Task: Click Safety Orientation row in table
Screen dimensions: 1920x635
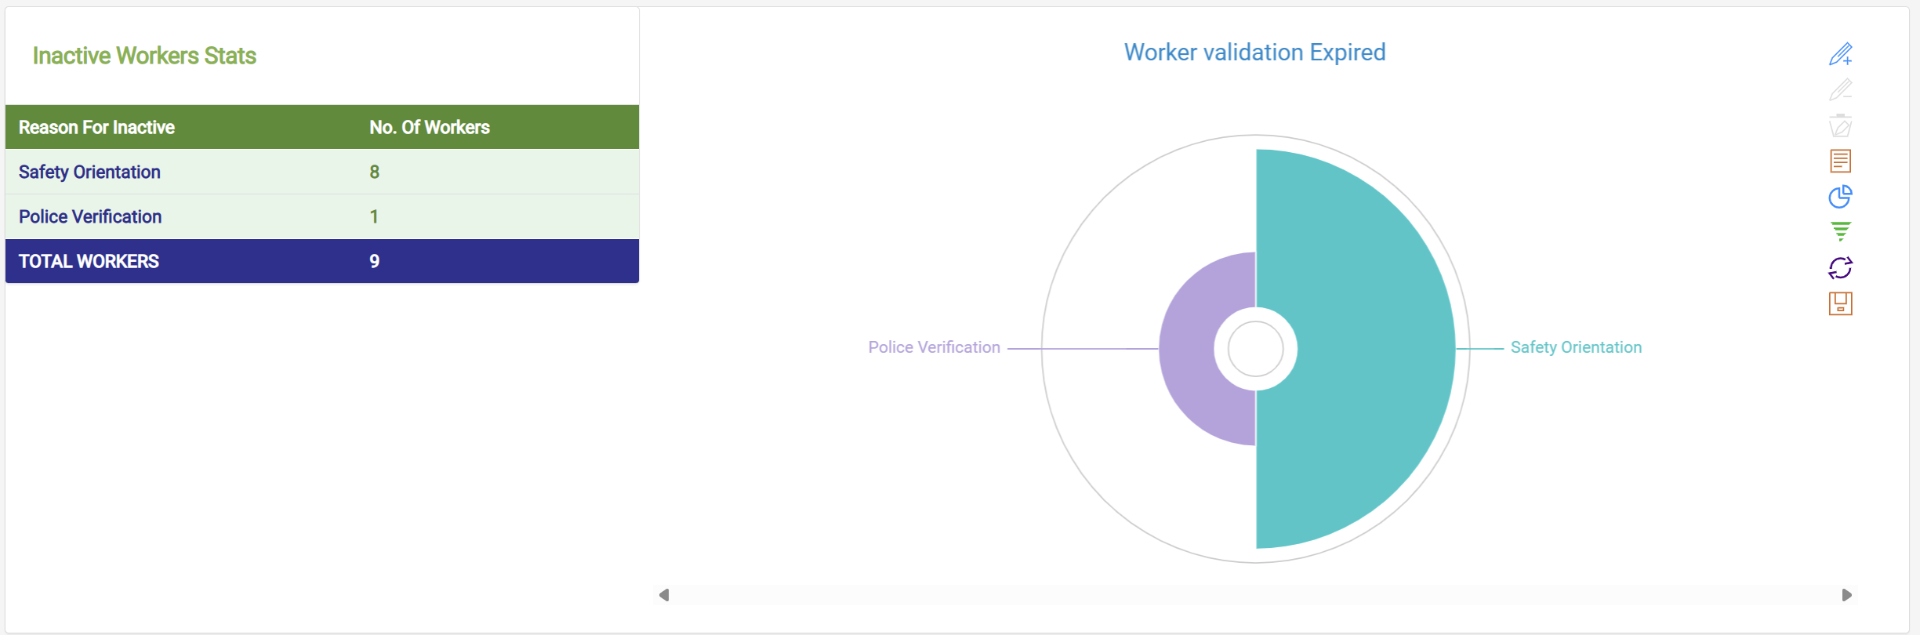Action: [x=322, y=172]
